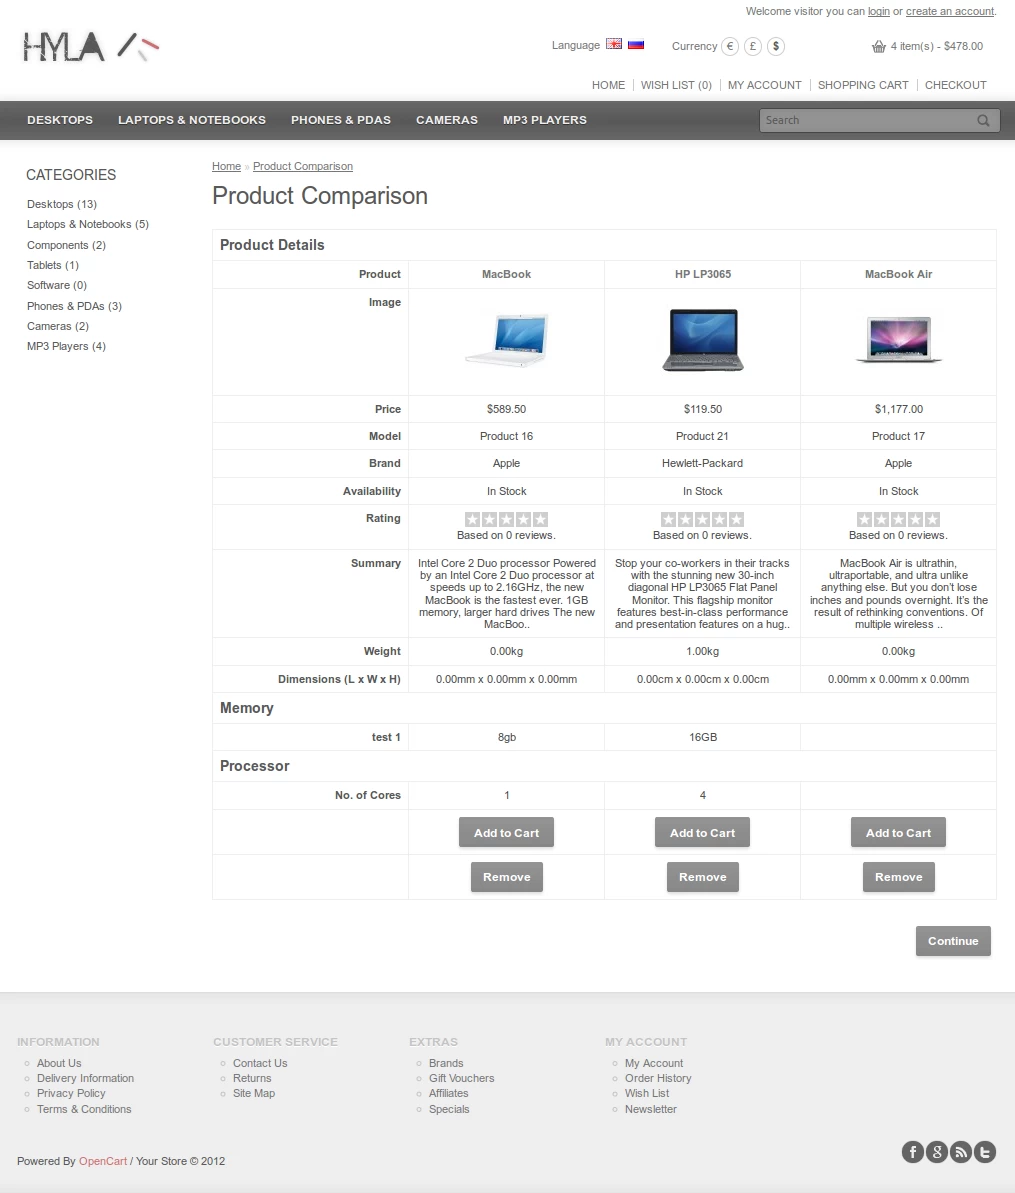
Task: Open Delivery Information footer link
Action: click(85, 1078)
